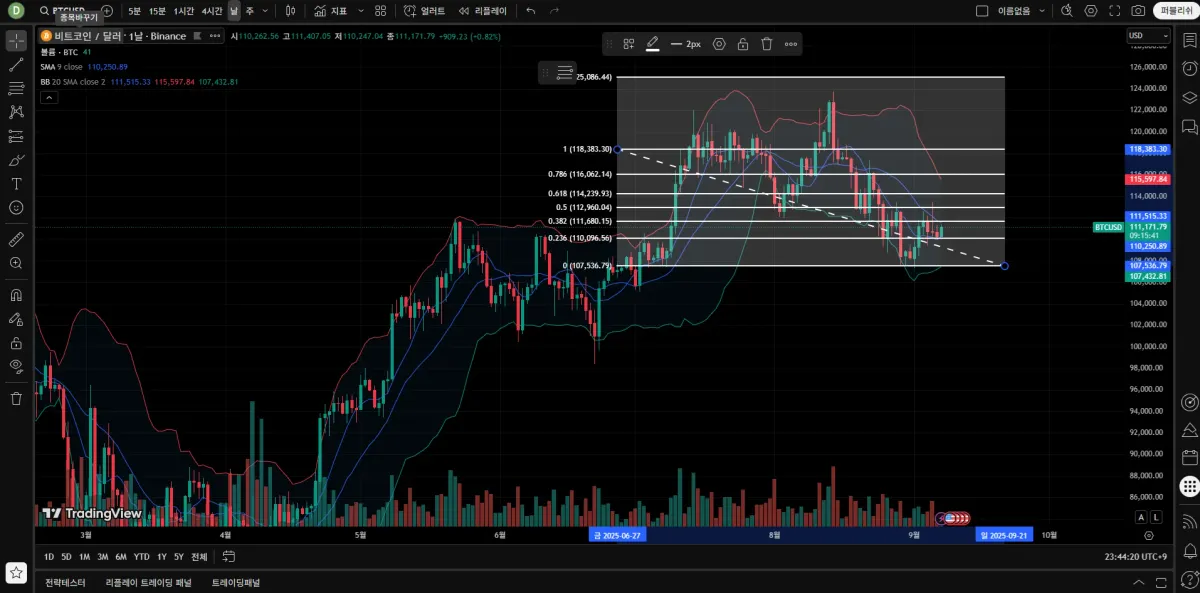Image resolution: width=1200 pixels, height=593 pixels.
Task: Select the ruler measure tool
Action: point(16,240)
